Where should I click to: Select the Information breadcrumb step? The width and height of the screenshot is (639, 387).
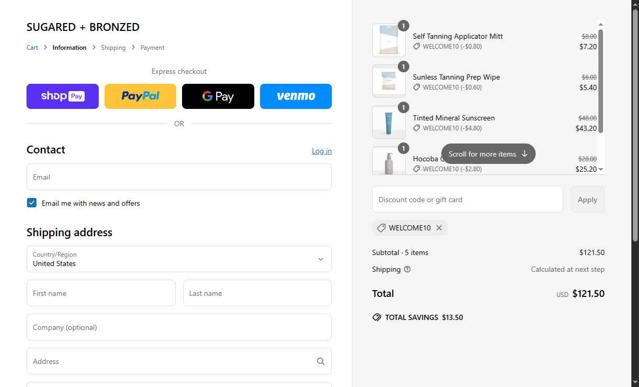(x=69, y=48)
